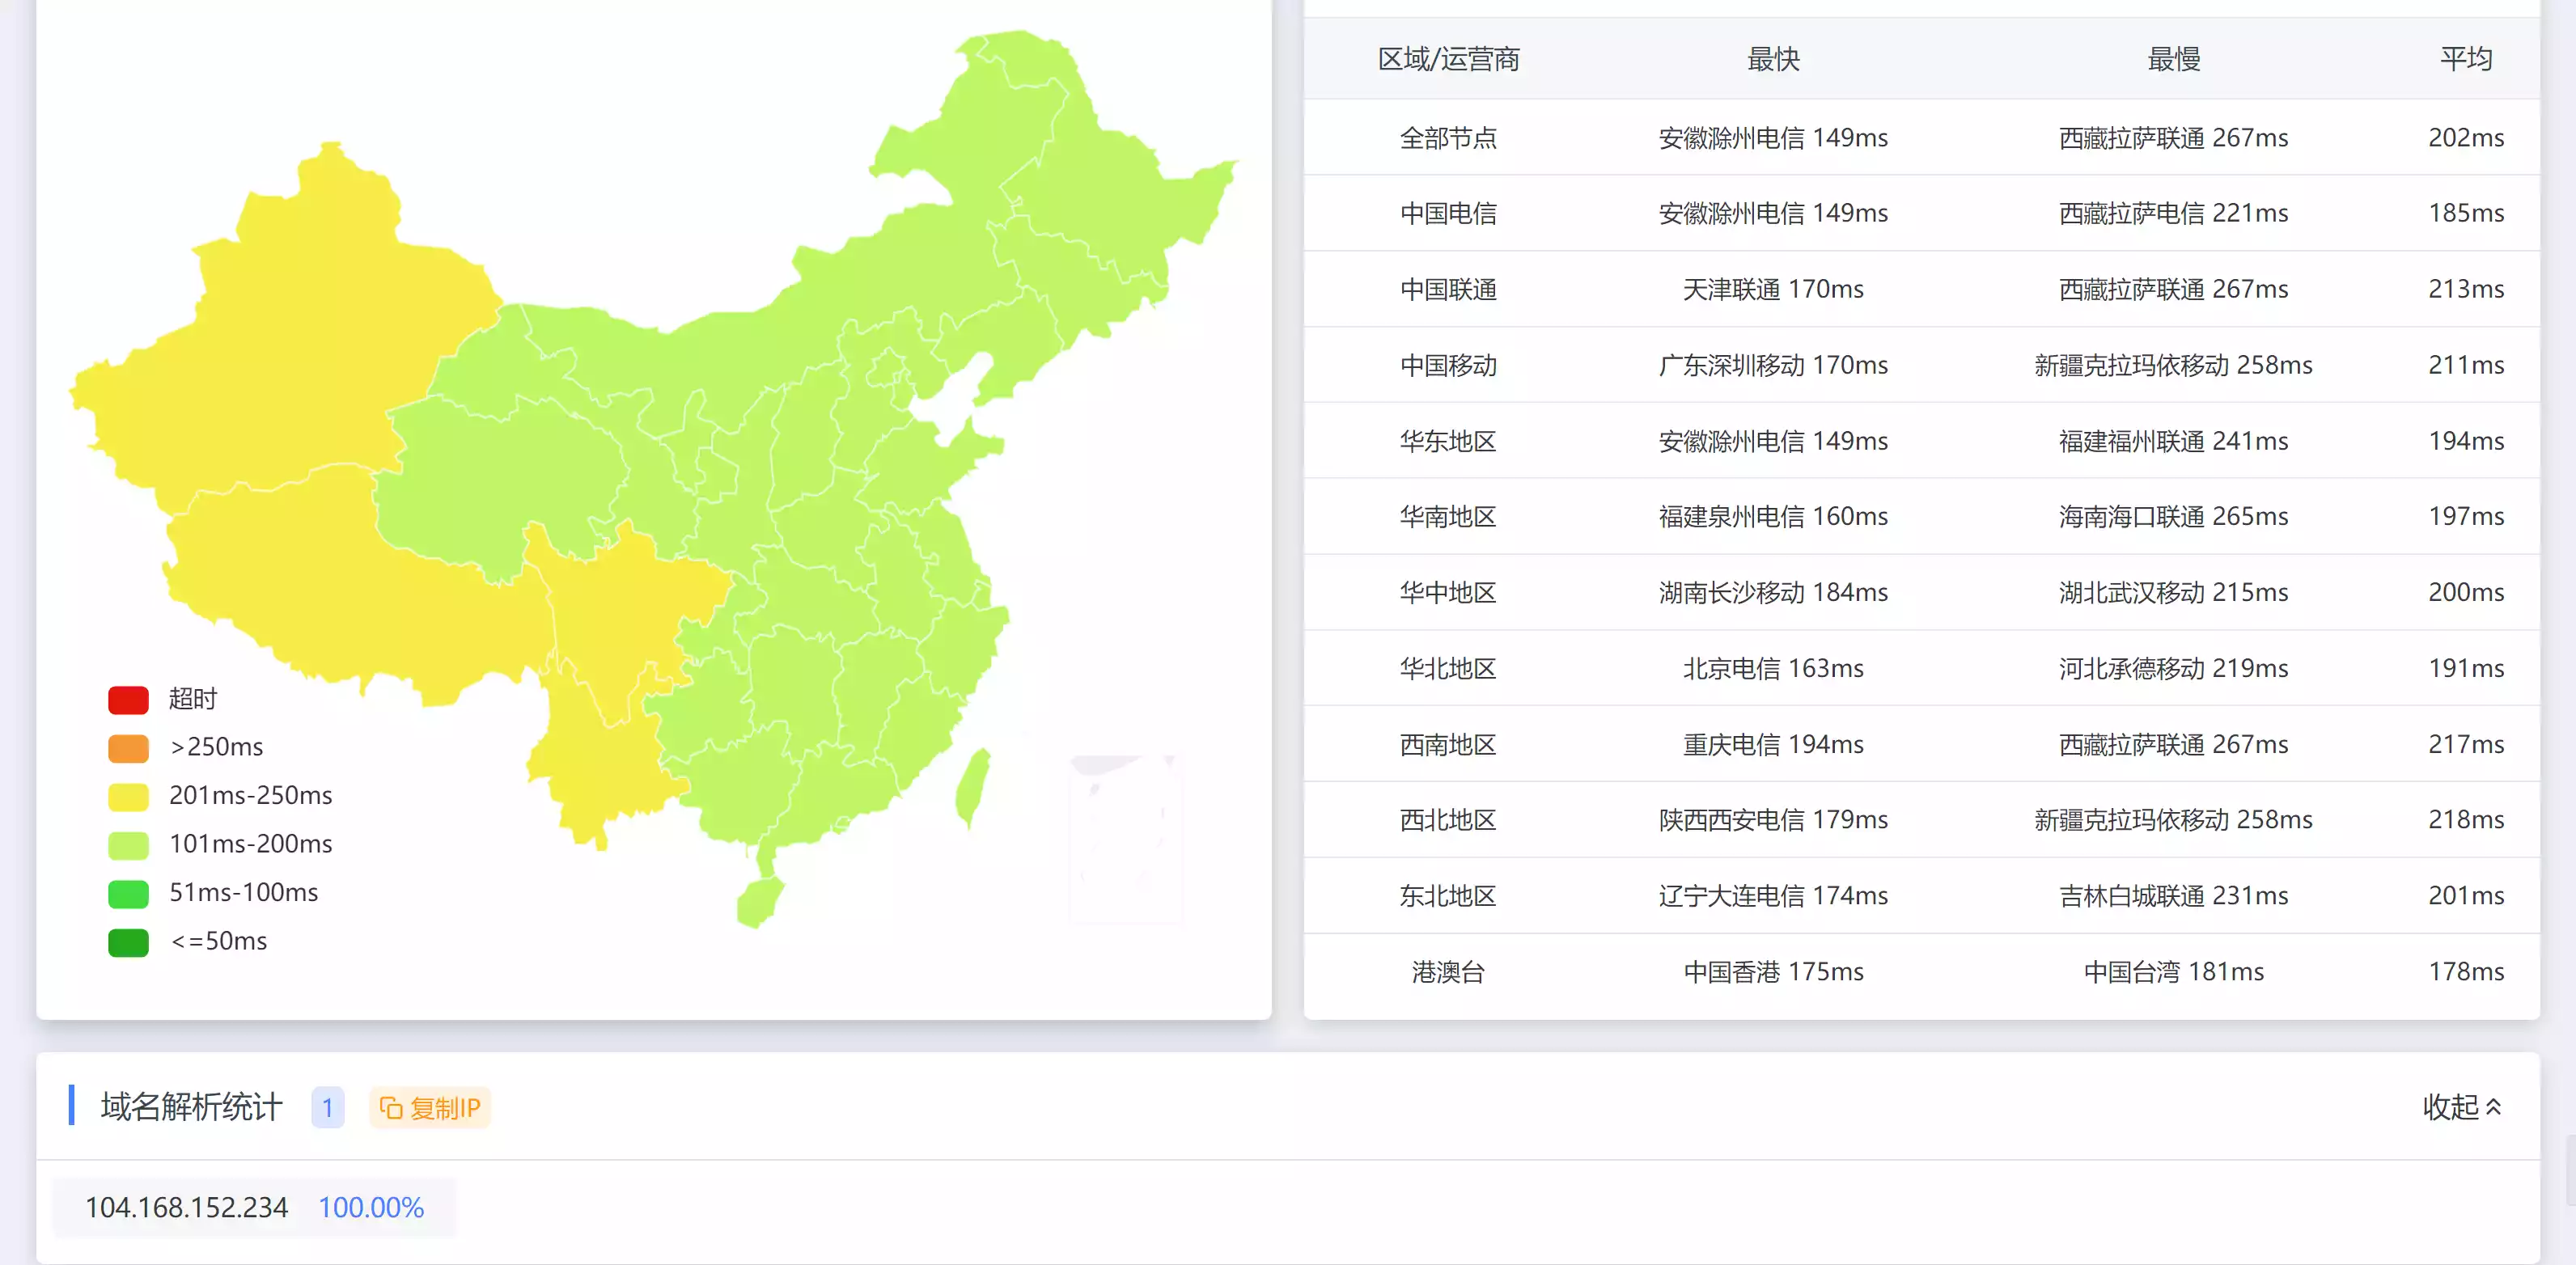This screenshot has height=1265, width=2576.
Task: Click 西藏拉萨电信 221ms slowest cell
Action: [2173, 213]
